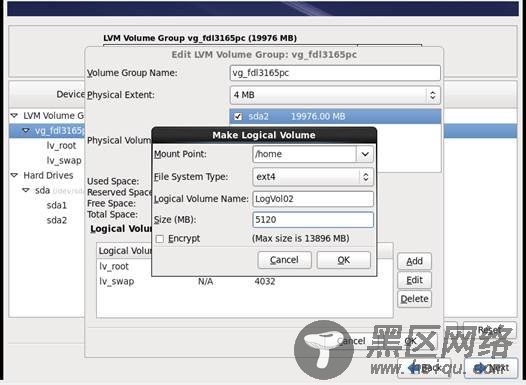Screen dimensions: 526x385
Task: Select sda1 partition in the device tree
Action: coord(57,205)
